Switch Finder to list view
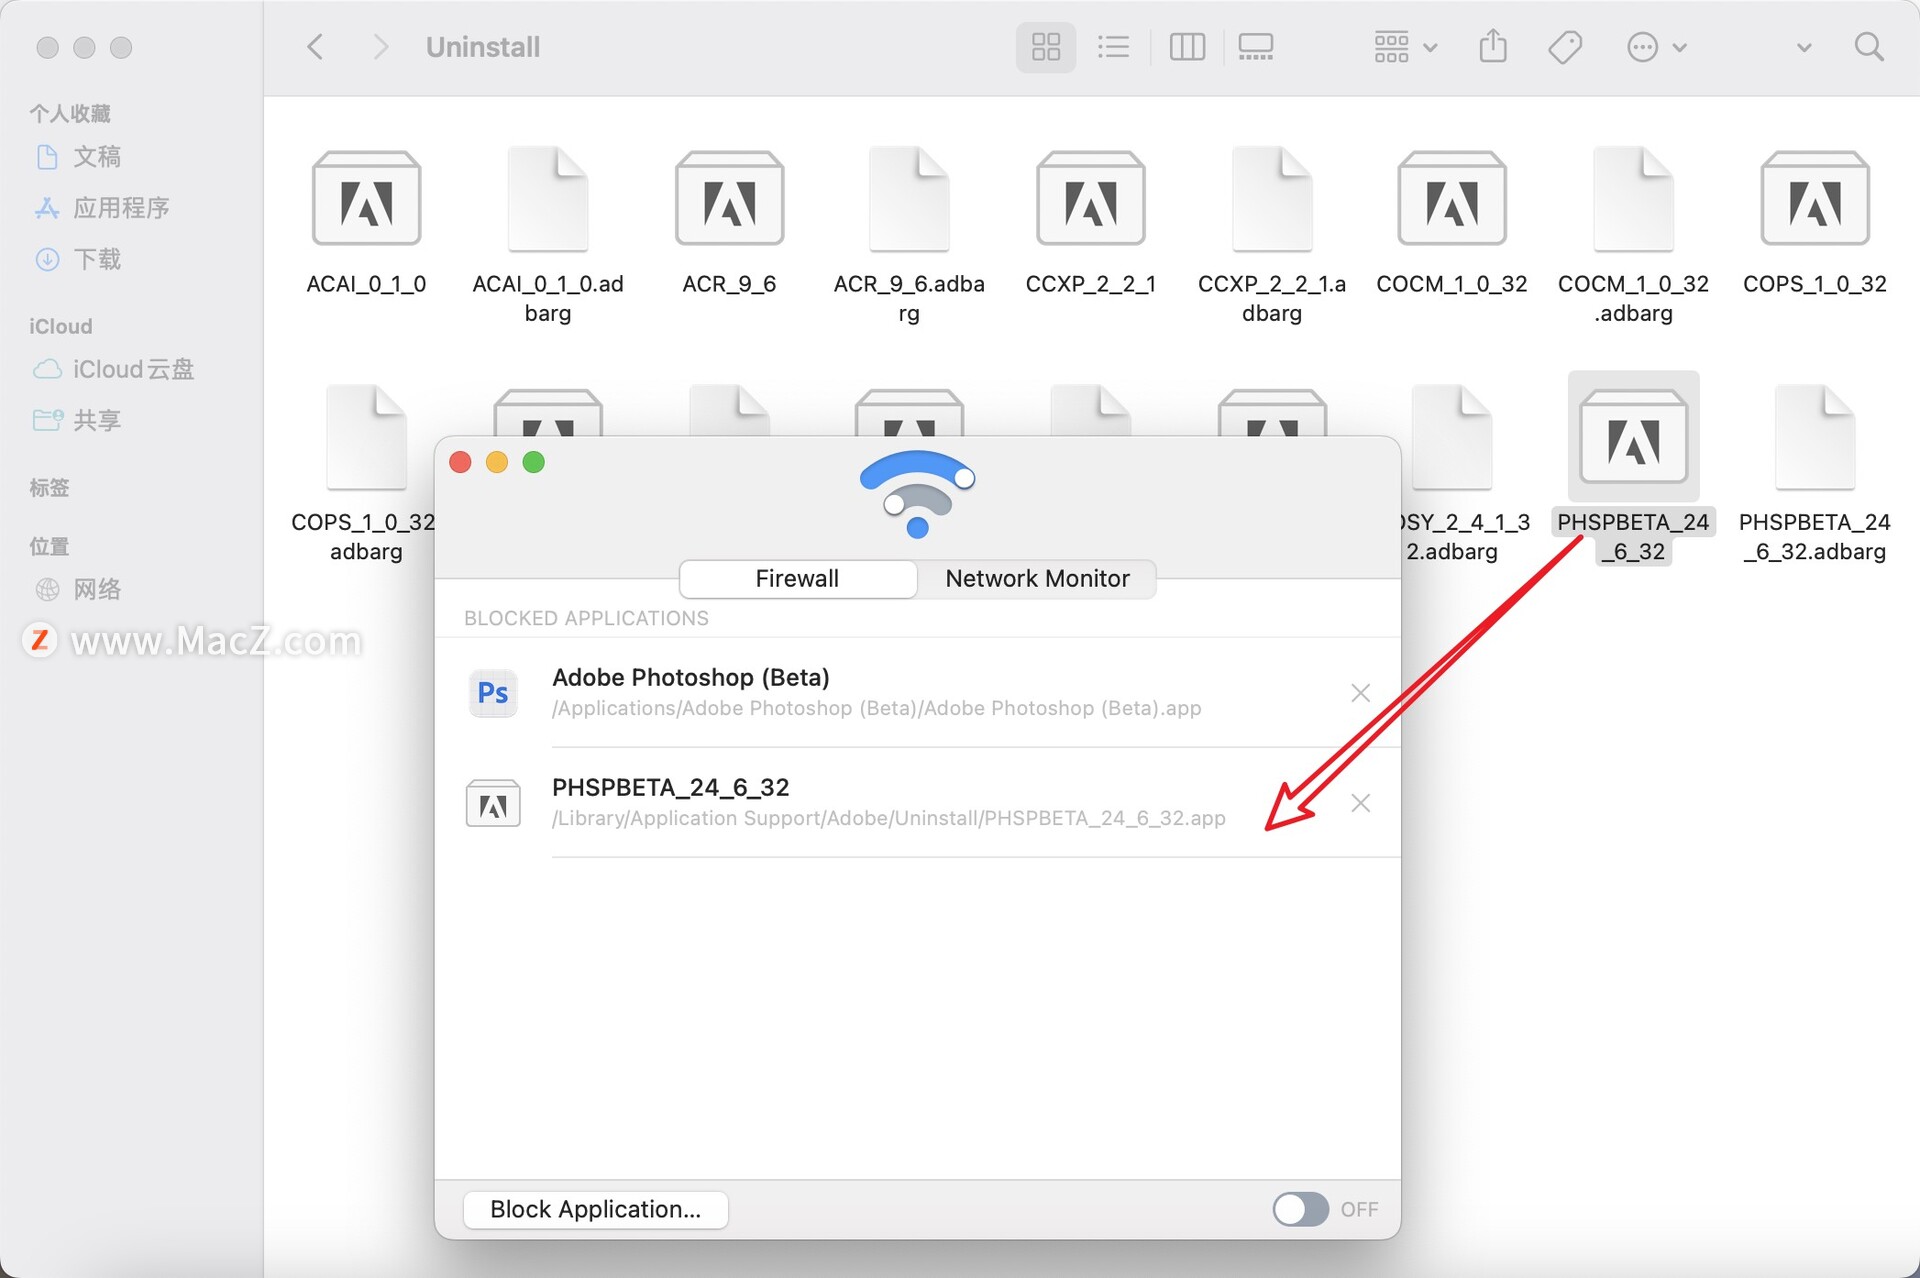Screen dimensions: 1920x1278 [1113, 46]
